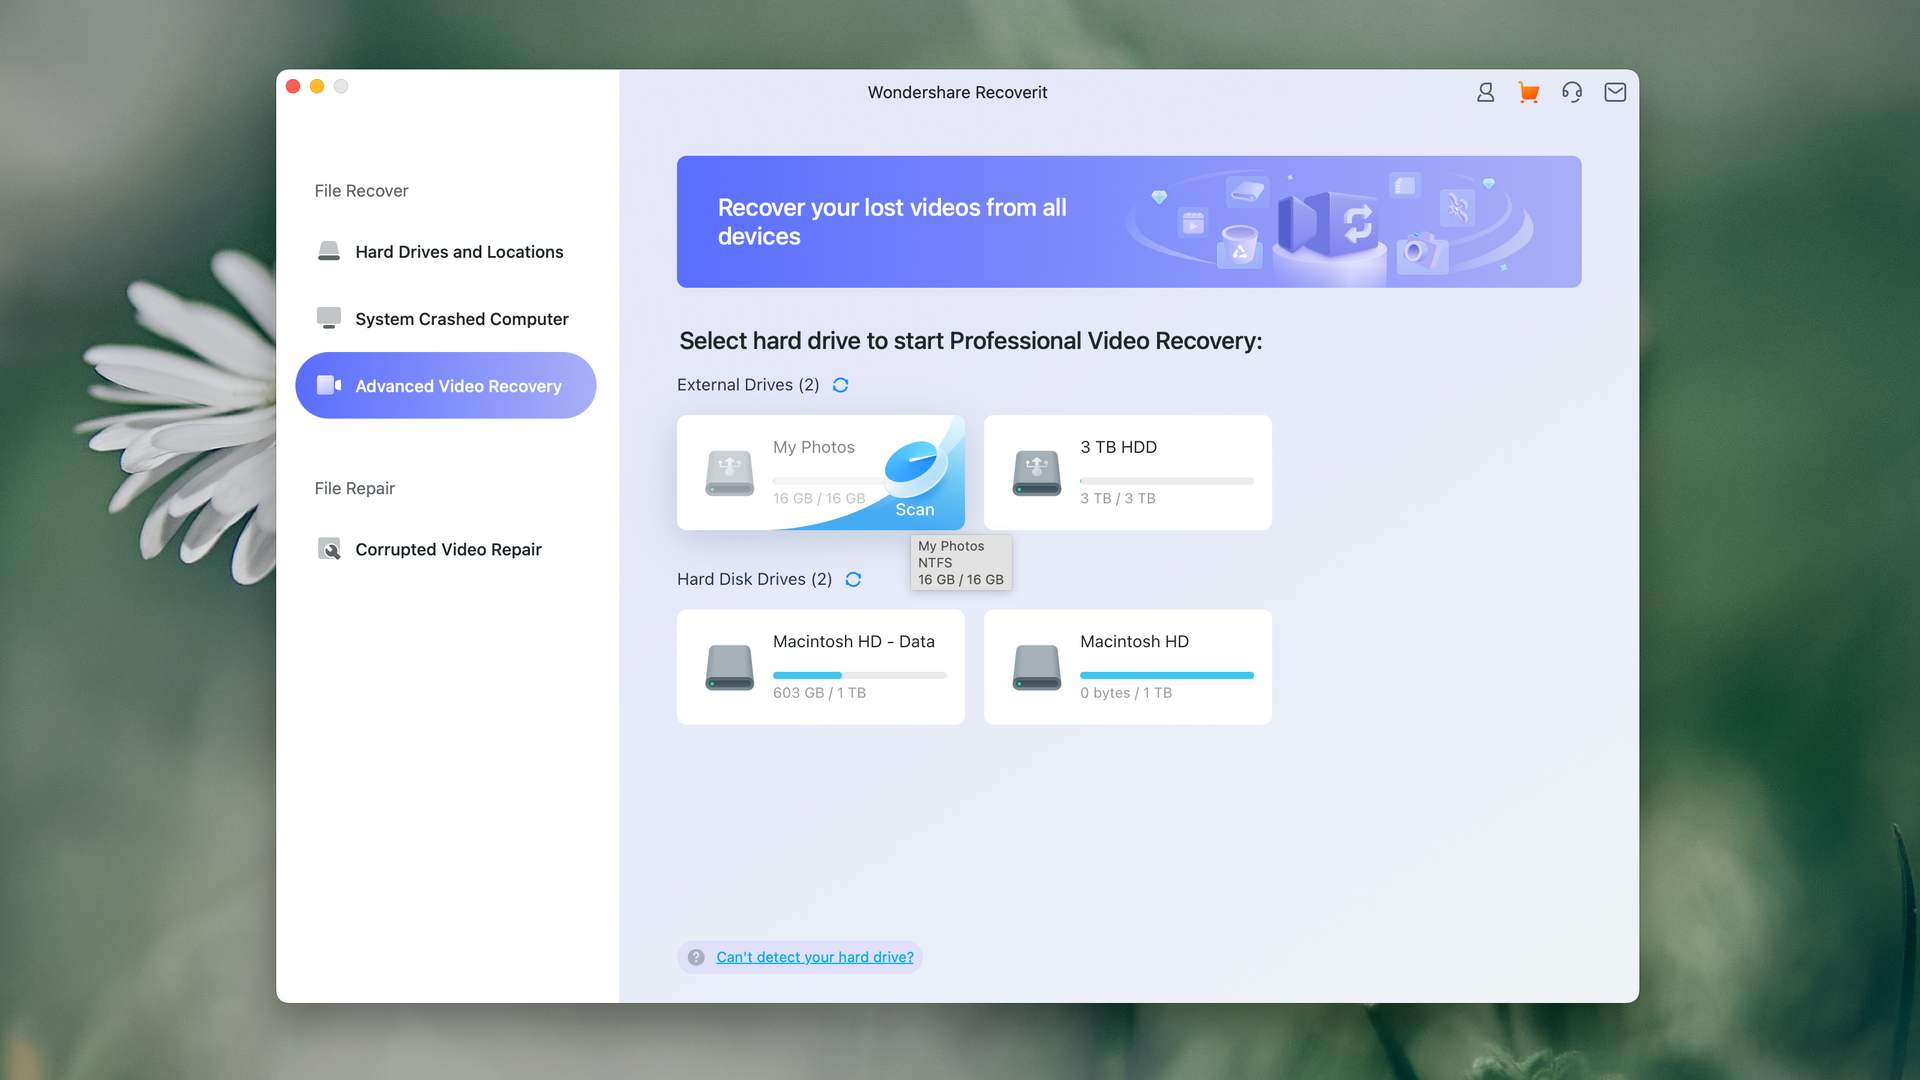Click the 3 TB HDD drive name

tap(1118, 447)
